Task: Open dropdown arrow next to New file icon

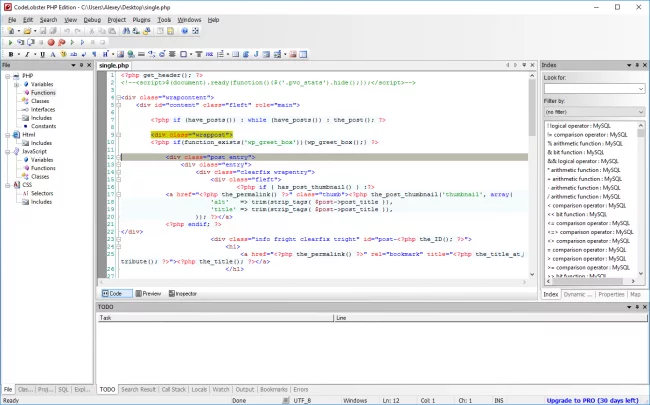Action: point(19,31)
